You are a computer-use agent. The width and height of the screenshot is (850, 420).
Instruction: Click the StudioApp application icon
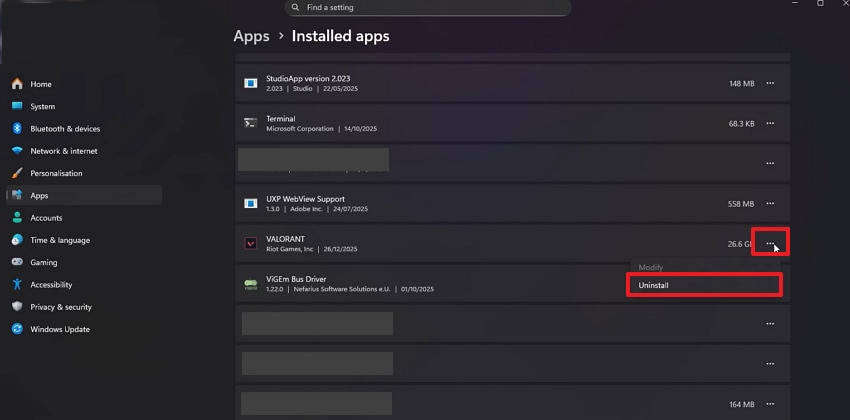click(250, 83)
